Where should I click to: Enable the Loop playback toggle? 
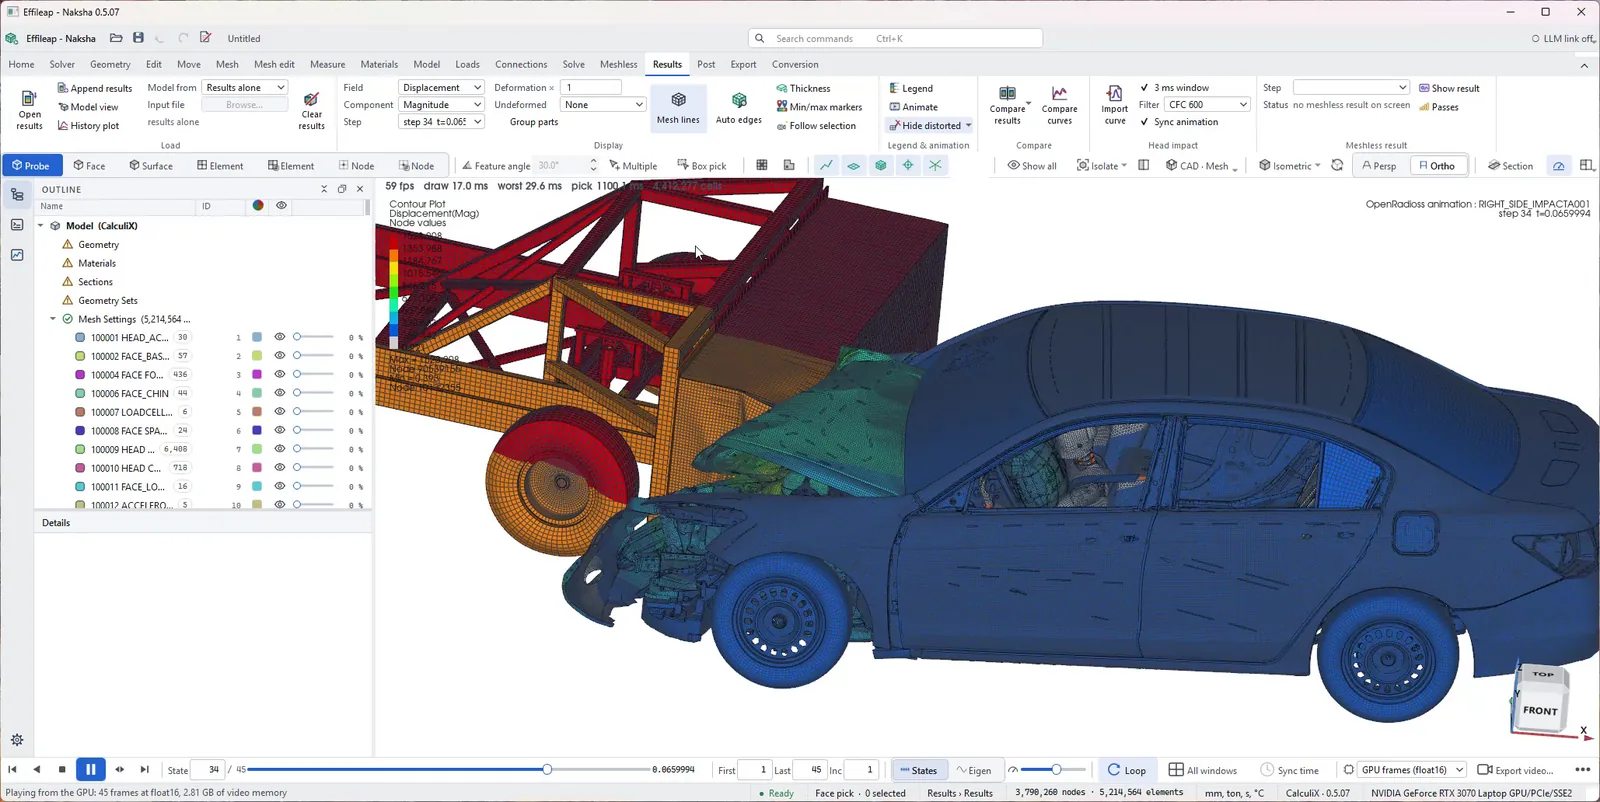[1126, 770]
